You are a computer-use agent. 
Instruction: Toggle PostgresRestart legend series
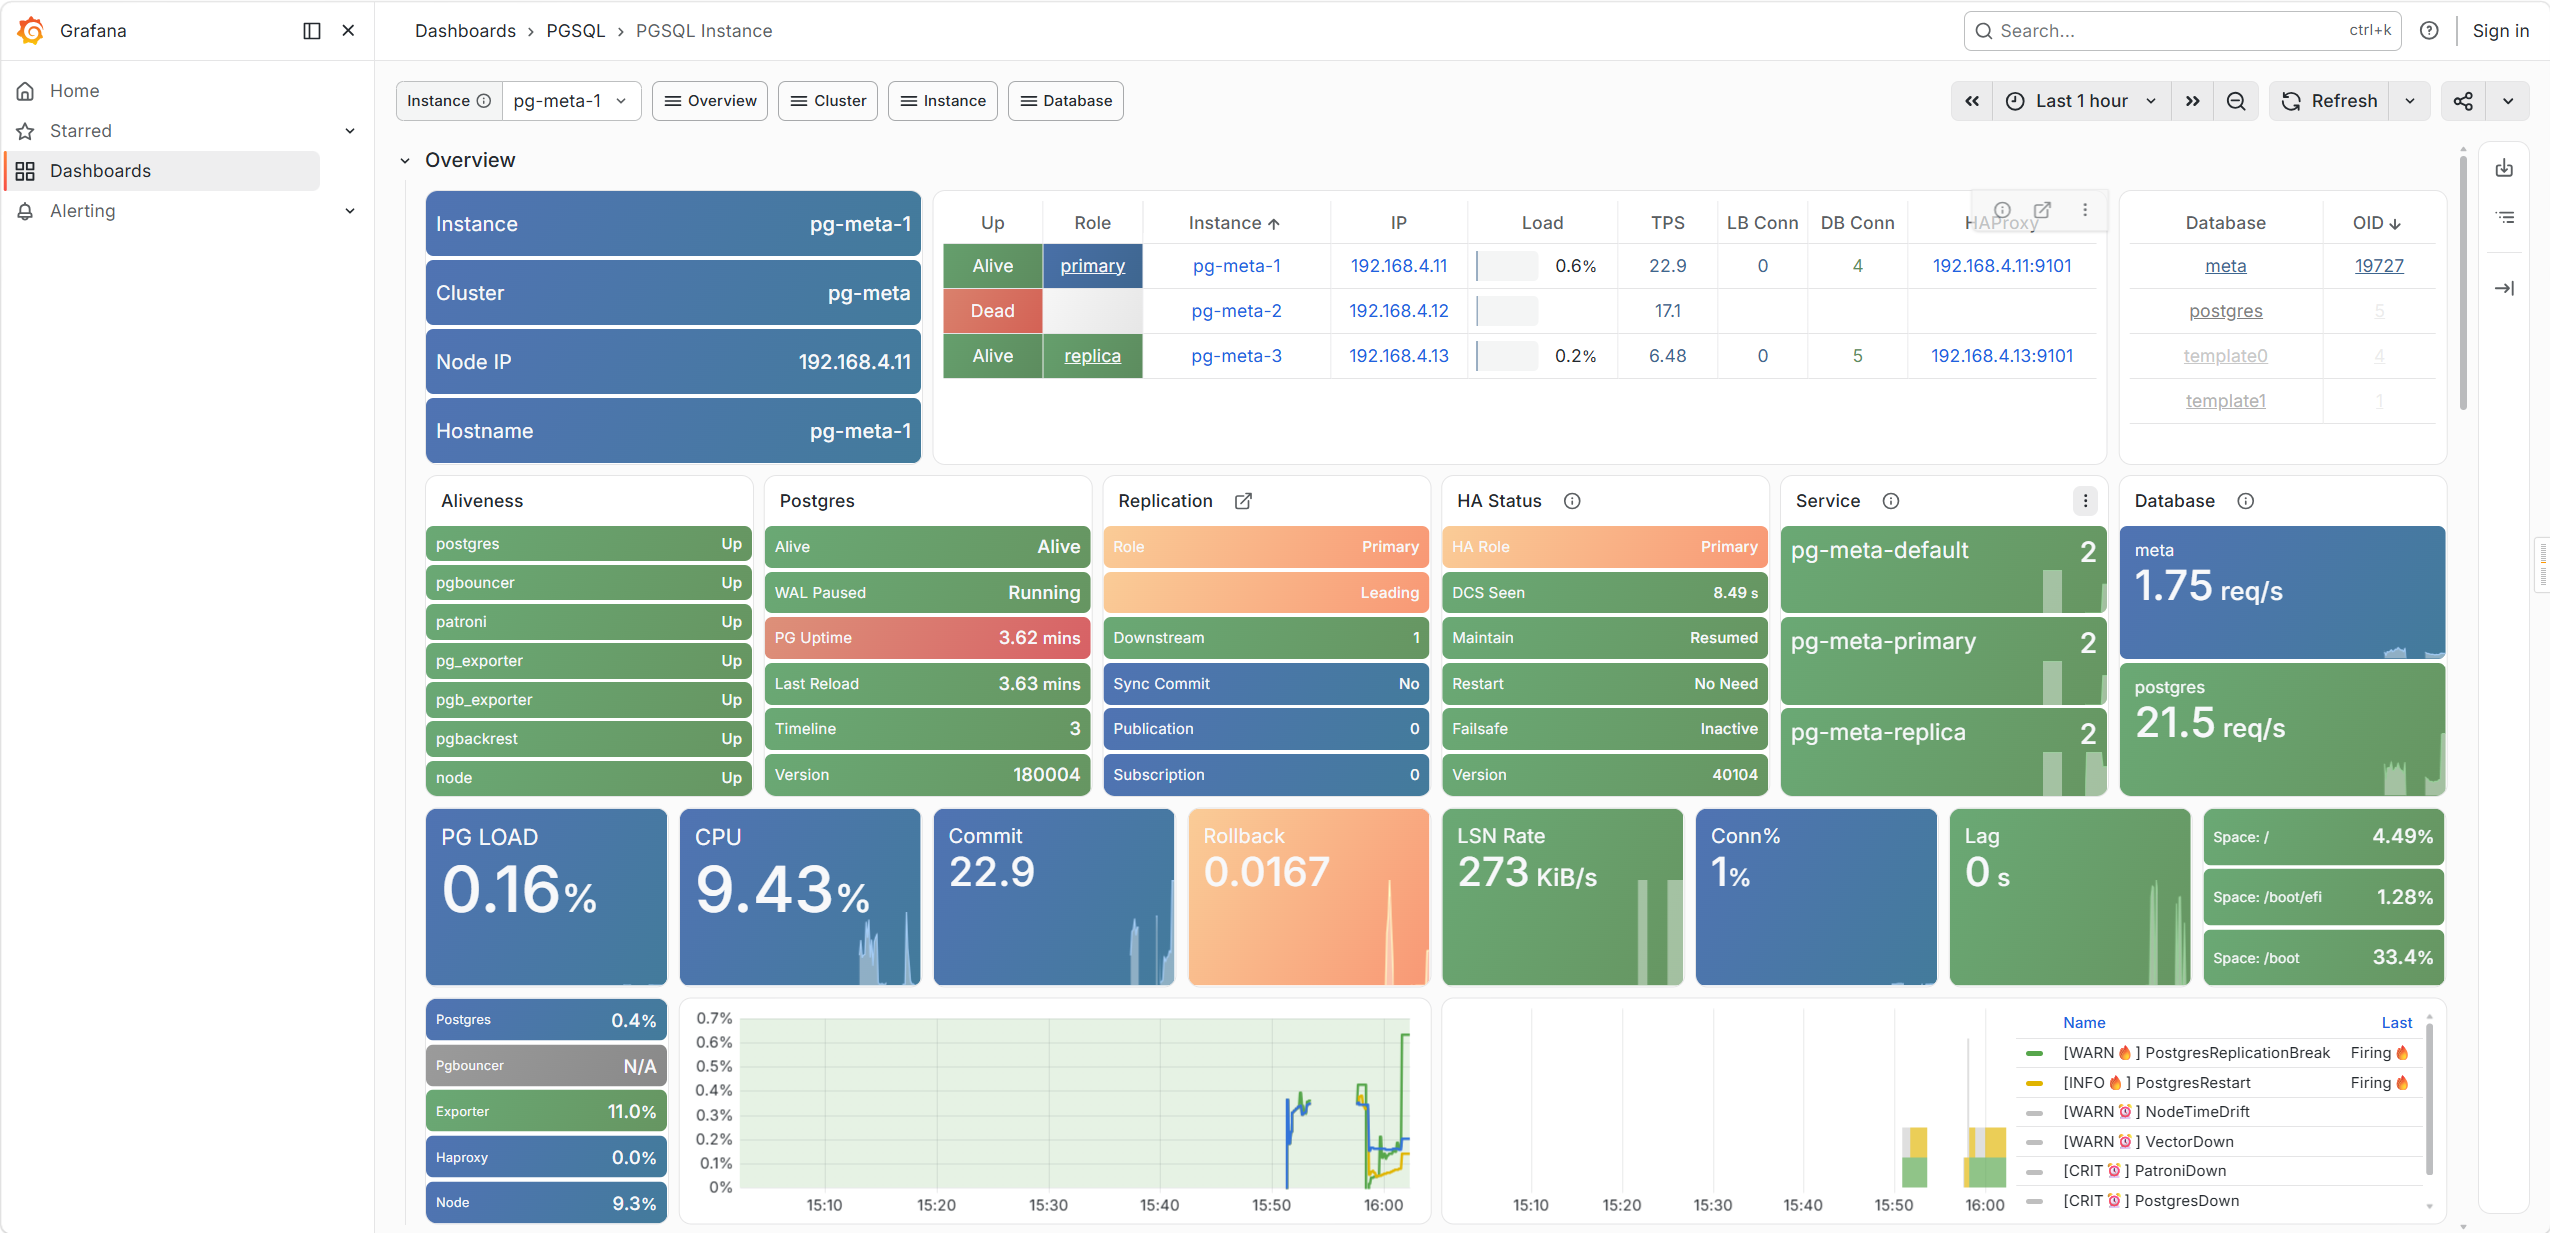pyautogui.click(x=2157, y=1083)
